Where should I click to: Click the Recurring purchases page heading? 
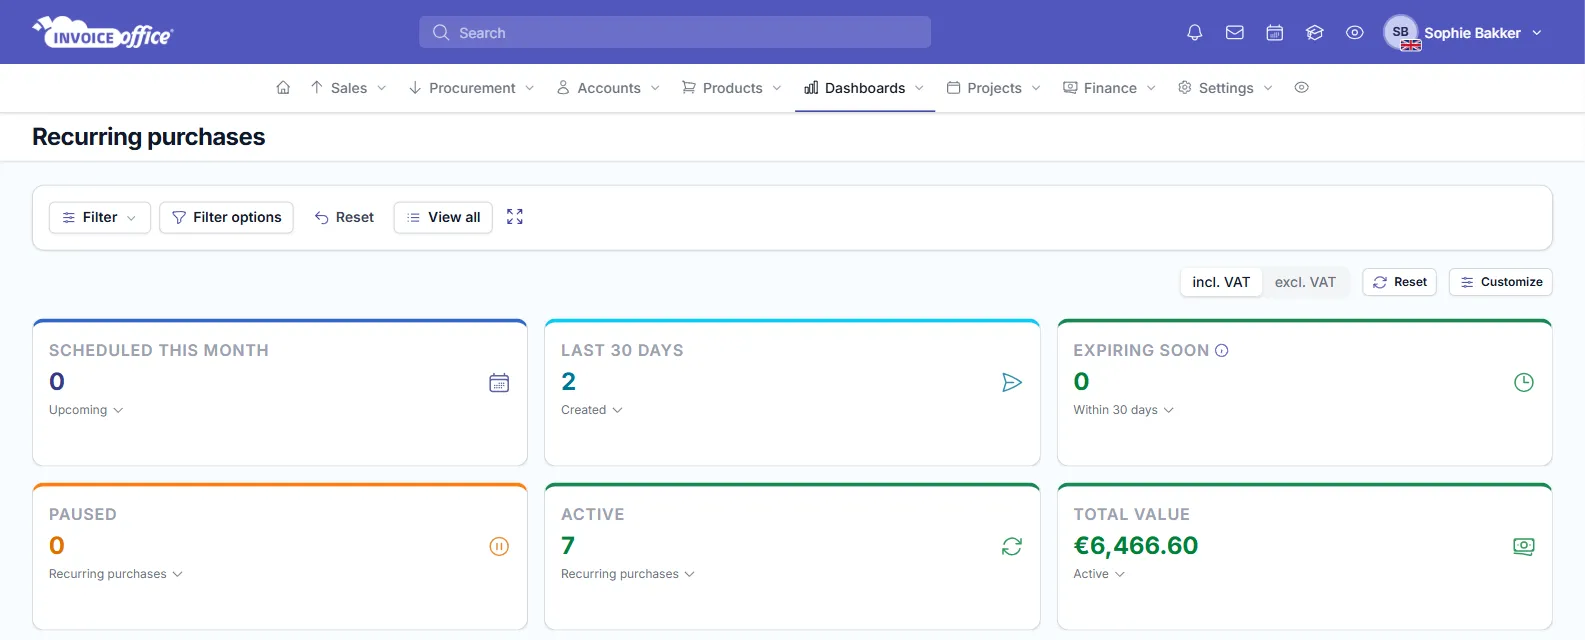pos(148,137)
